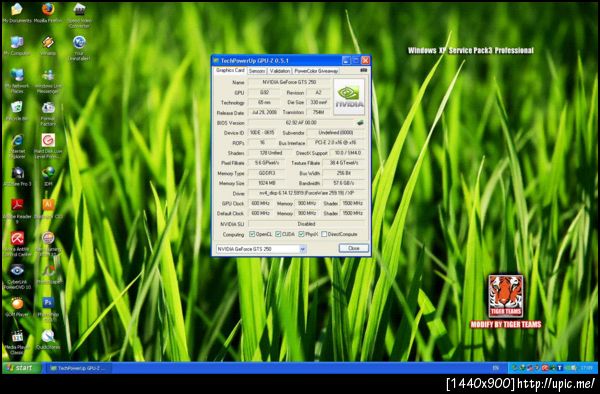Screen dimensions: 600x394
Task: Click the GPU-Z screenshot camera icon
Action: point(364,70)
